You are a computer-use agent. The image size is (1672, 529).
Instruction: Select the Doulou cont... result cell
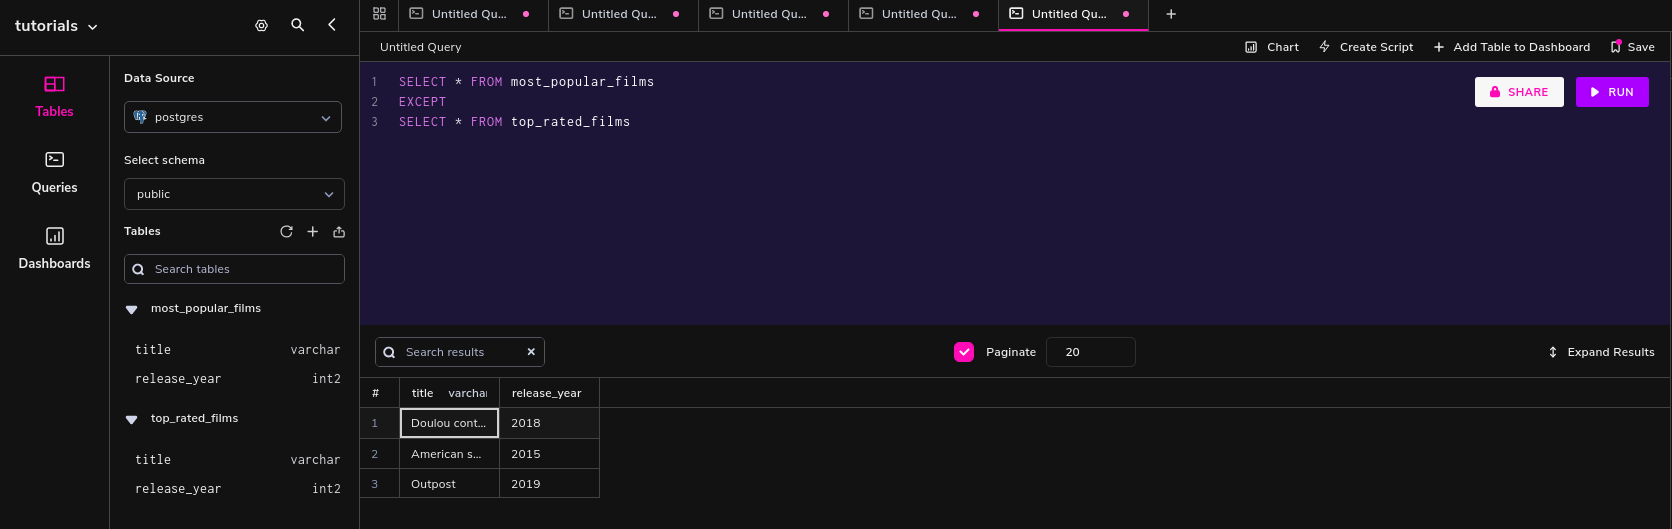449,423
